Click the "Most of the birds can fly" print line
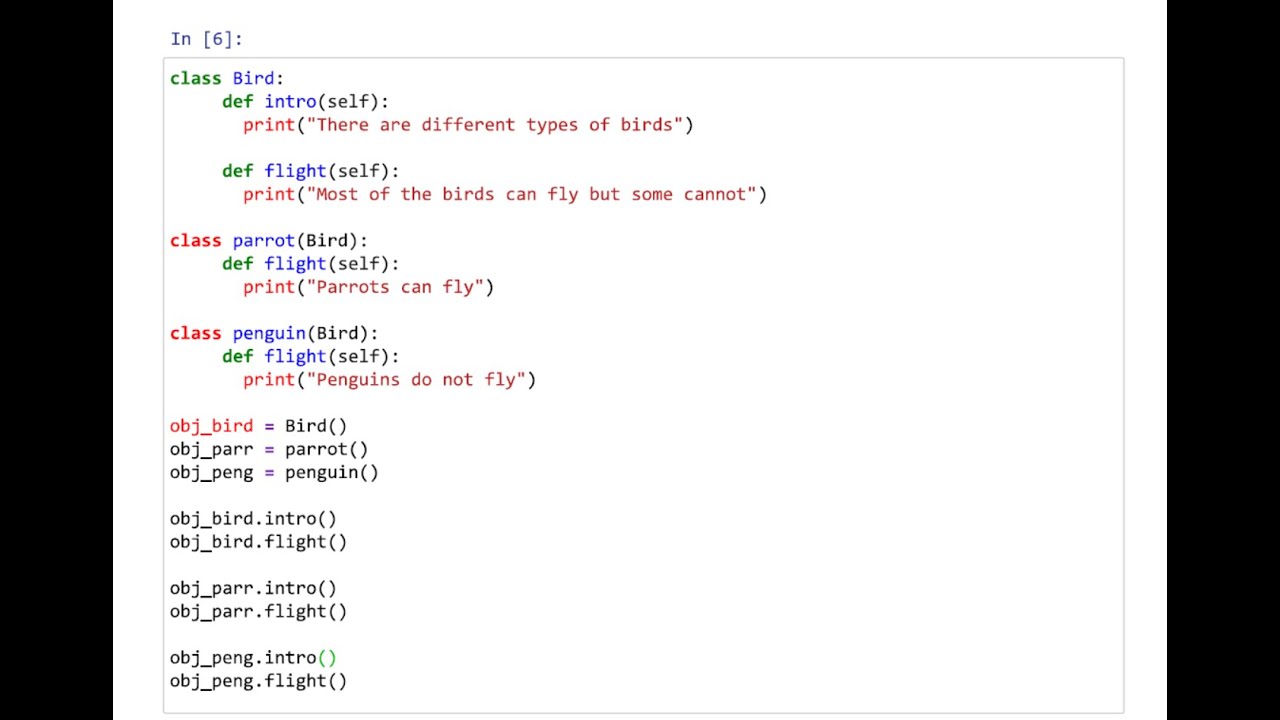Viewport: 1280px width, 720px height. 505,194
